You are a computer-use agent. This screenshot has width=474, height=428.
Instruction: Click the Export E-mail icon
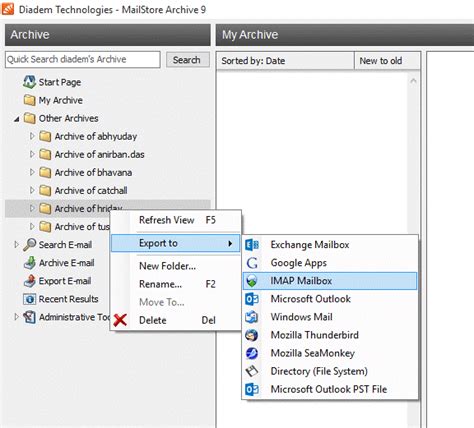coord(29,281)
